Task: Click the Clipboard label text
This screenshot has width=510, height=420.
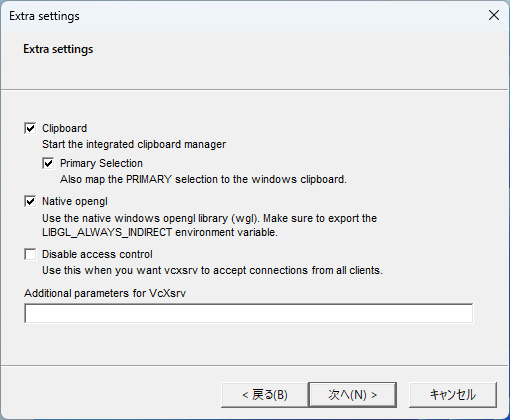Action: coord(64,128)
